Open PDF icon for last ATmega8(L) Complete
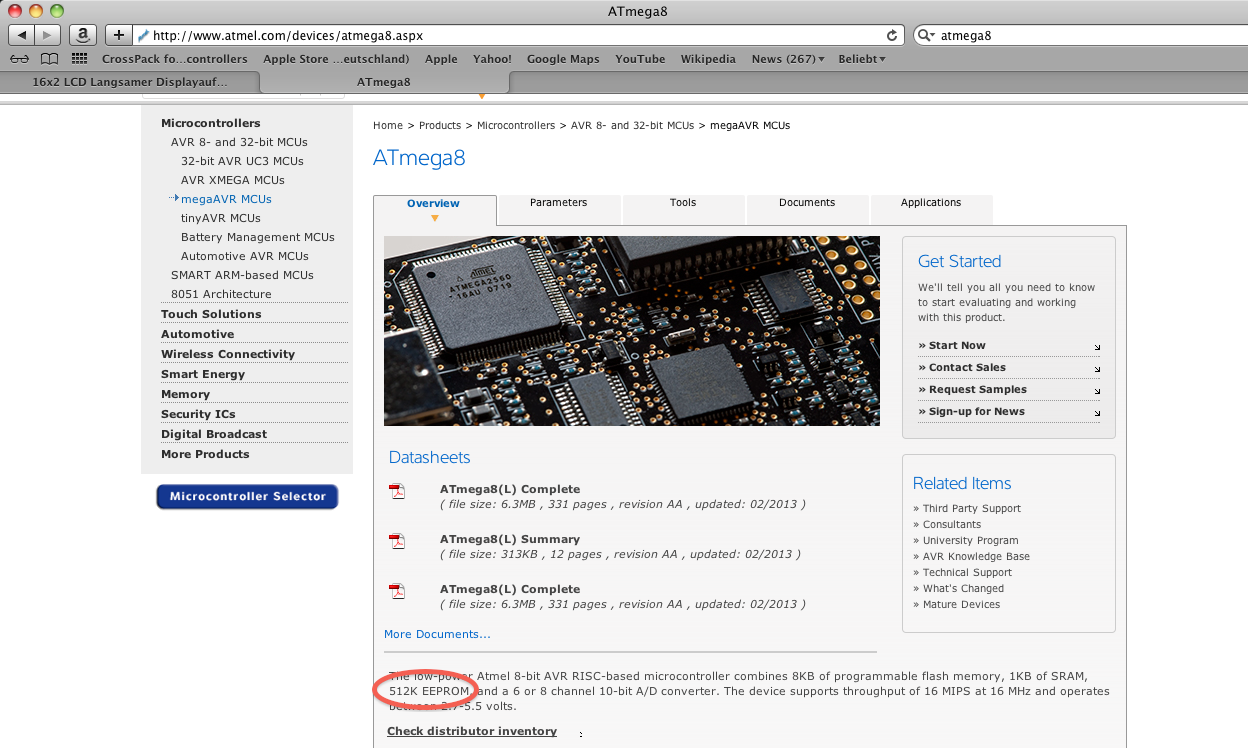1248x748 pixels. tap(397, 591)
